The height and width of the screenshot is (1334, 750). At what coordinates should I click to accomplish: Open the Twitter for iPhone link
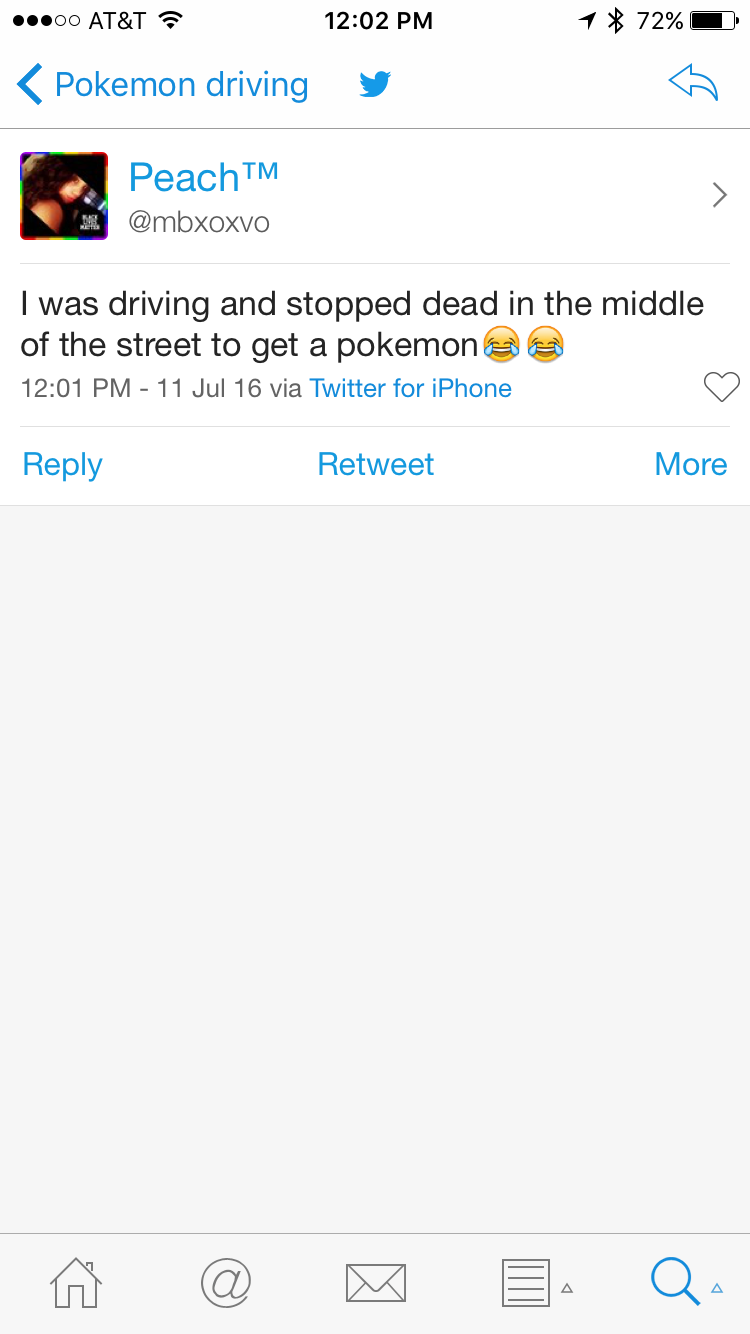tap(410, 388)
